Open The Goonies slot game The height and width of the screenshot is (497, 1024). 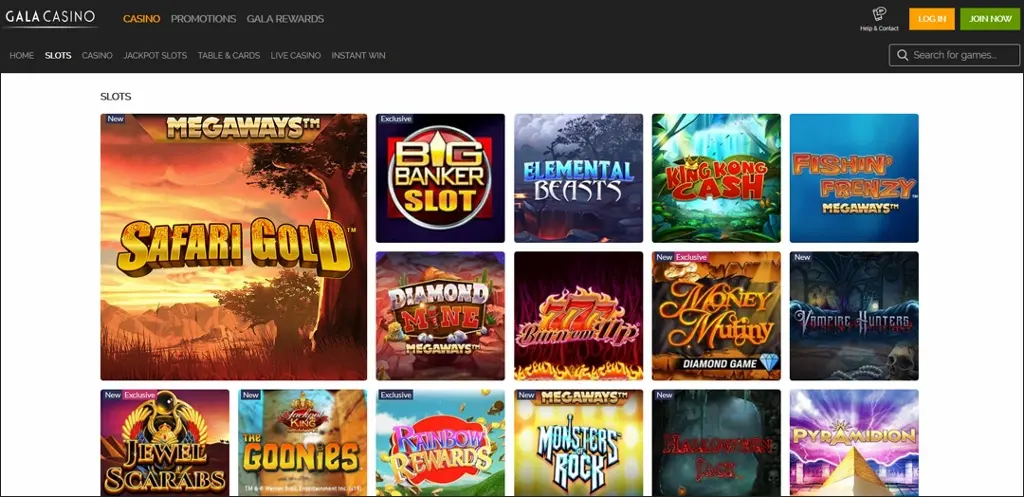click(302, 443)
